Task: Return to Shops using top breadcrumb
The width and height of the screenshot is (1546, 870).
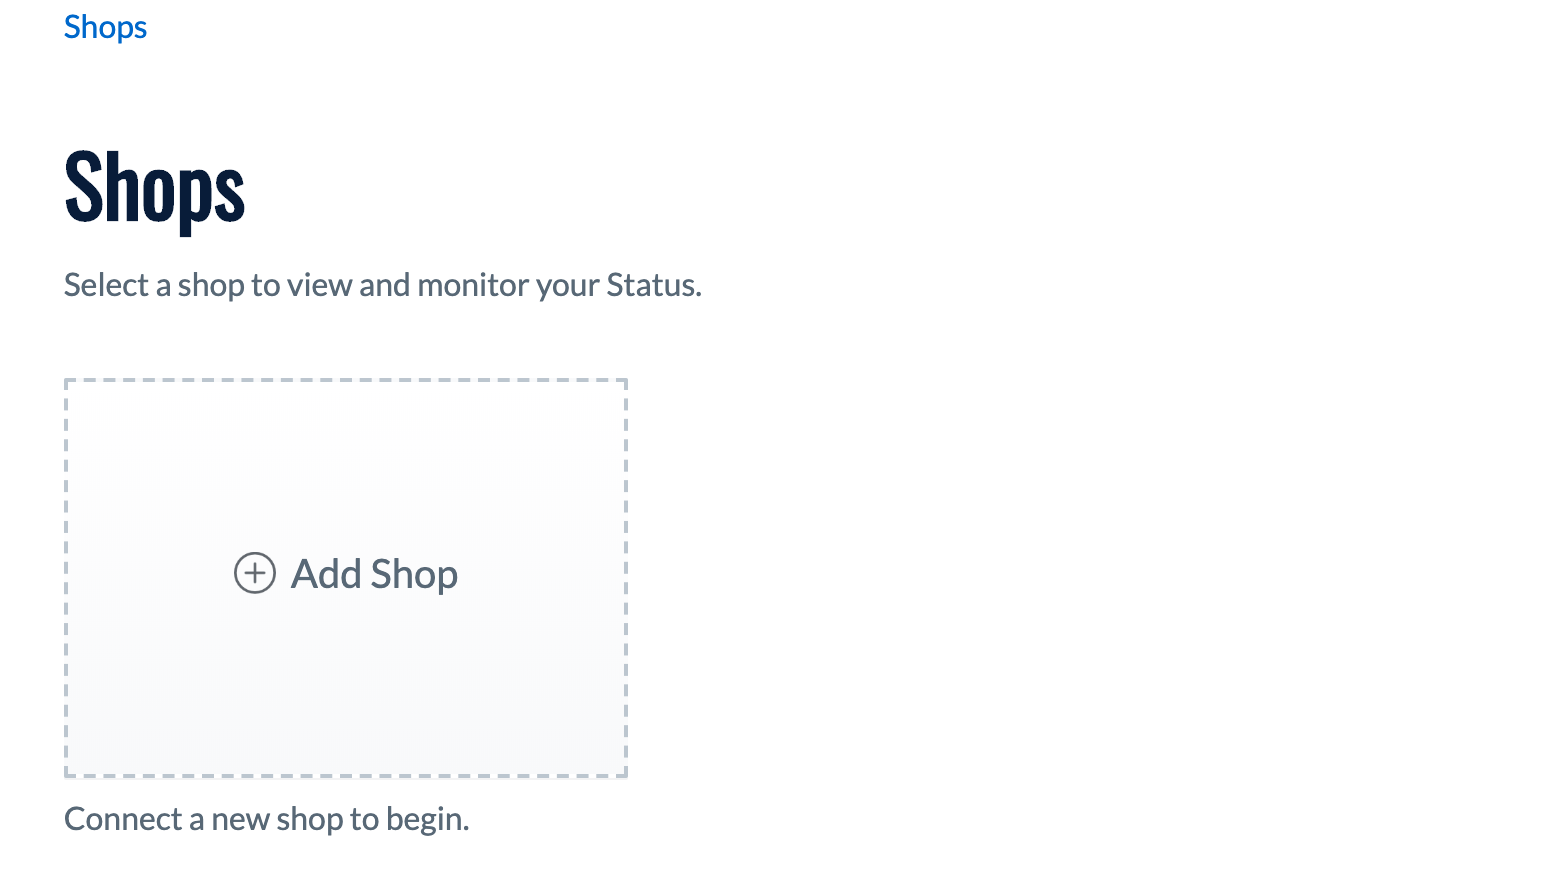Action: tap(105, 27)
